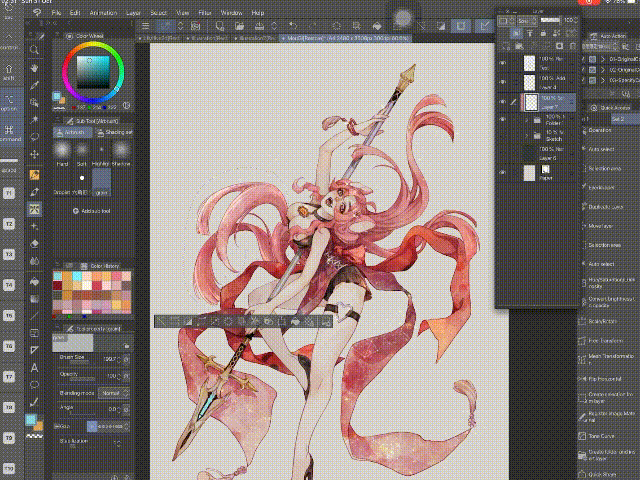Image resolution: width=640 pixels, height=480 pixels.
Task: Select the Balloon tool
Action: pyautogui.click(x=34, y=385)
